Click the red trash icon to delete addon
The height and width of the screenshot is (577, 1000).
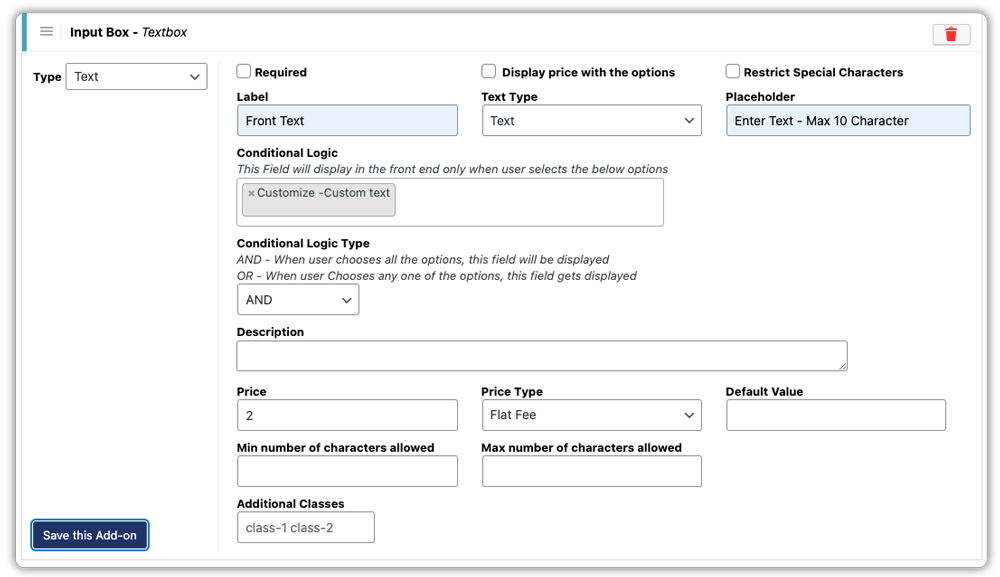point(951,34)
